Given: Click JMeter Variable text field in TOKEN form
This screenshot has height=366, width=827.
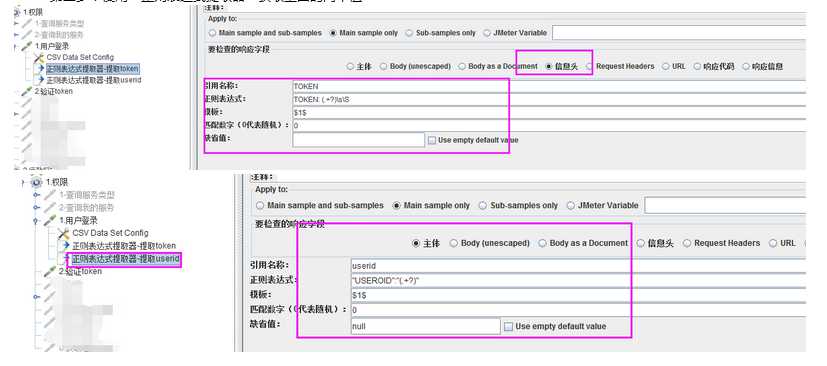Looking at the screenshot, I should [679, 33].
